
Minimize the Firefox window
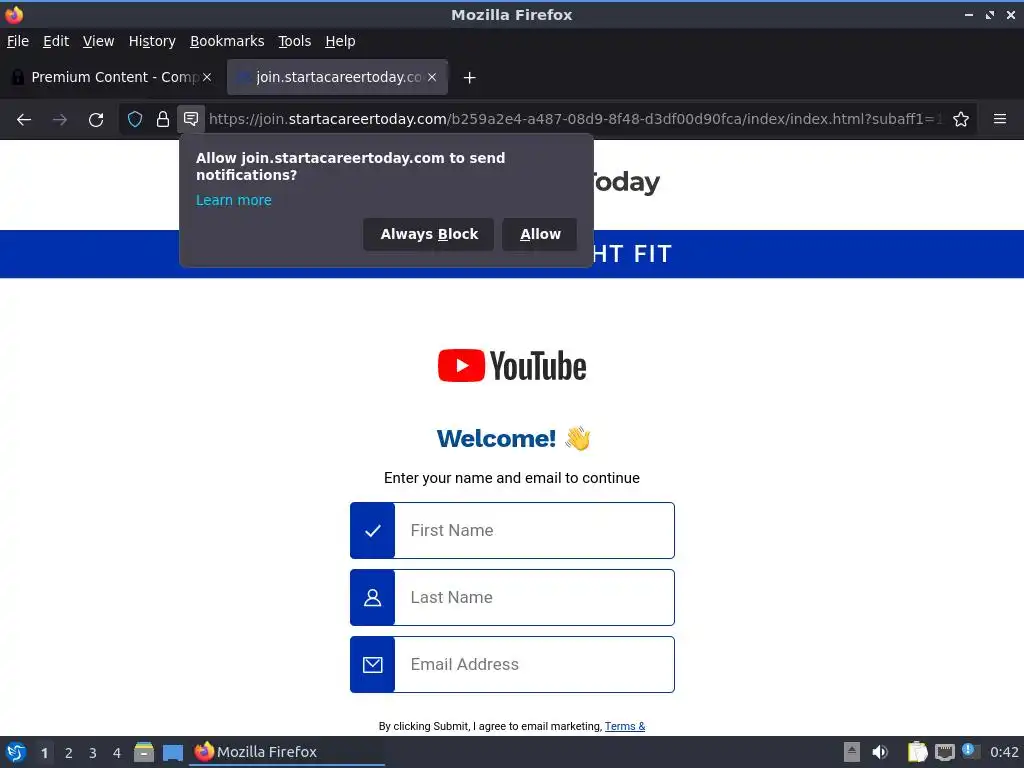(968, 14)
